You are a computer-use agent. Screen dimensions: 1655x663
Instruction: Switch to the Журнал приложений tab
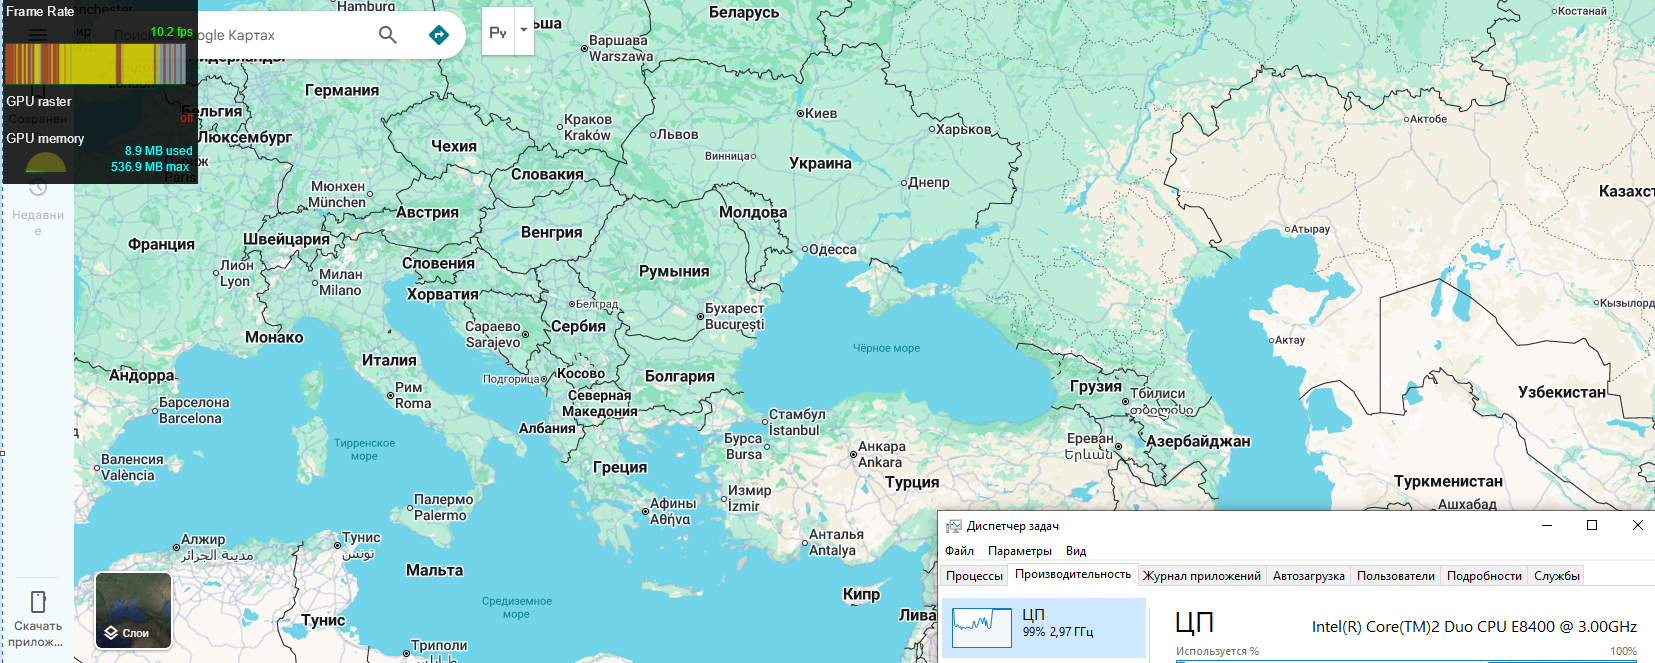click(x=1202, y=576)
